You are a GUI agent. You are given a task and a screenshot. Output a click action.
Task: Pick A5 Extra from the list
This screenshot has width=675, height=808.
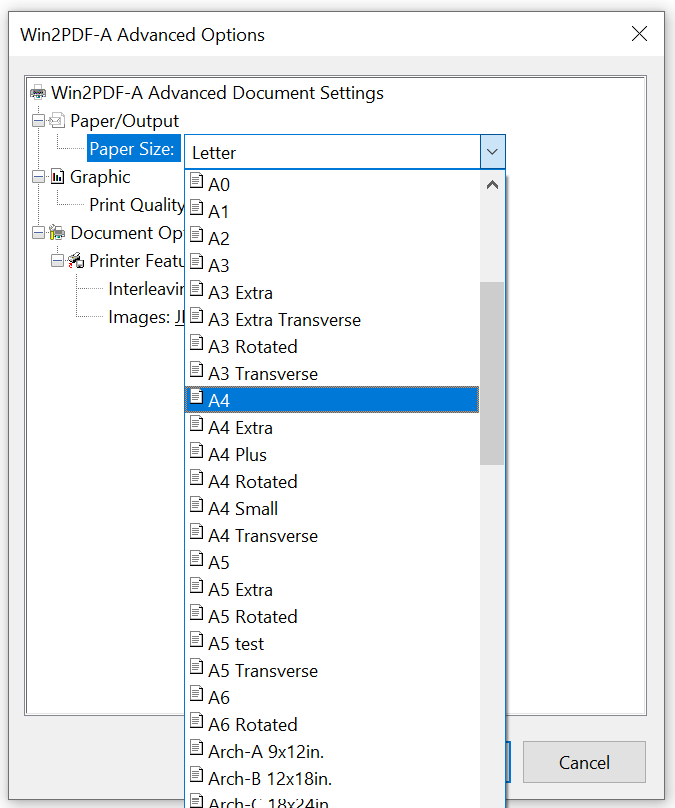point(332,589)
